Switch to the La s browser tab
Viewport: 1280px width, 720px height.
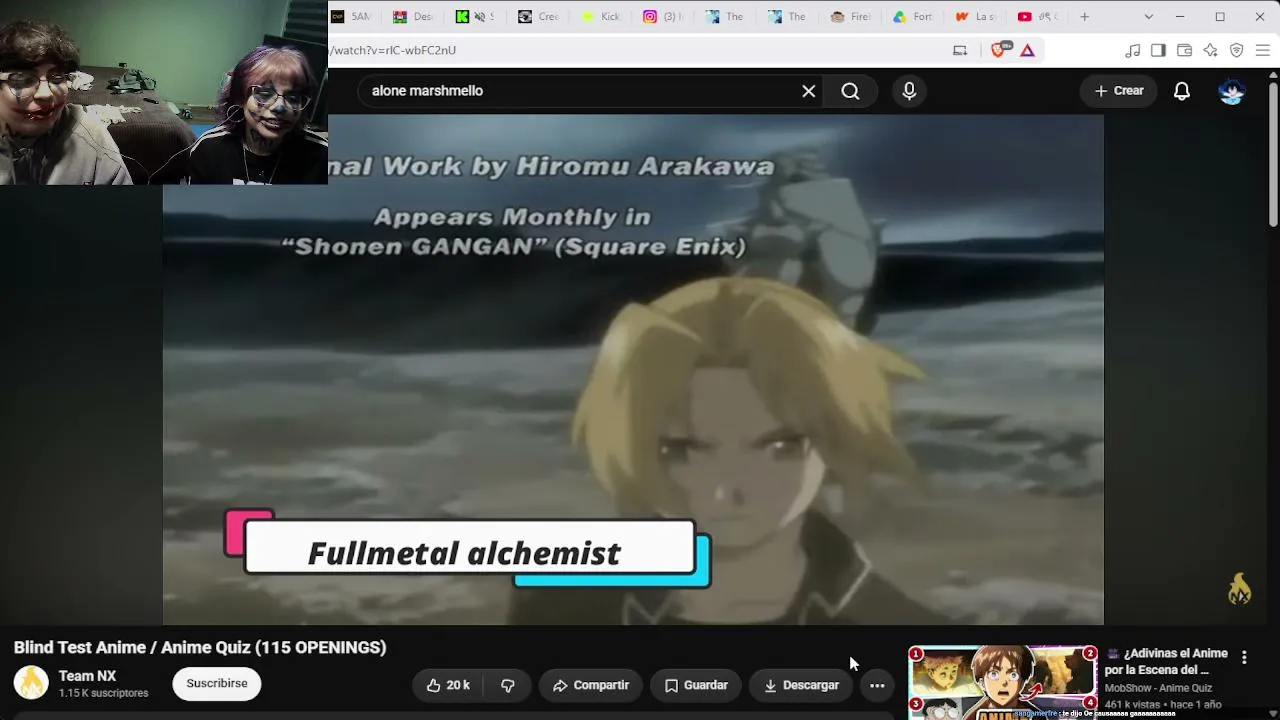[974, 16]
